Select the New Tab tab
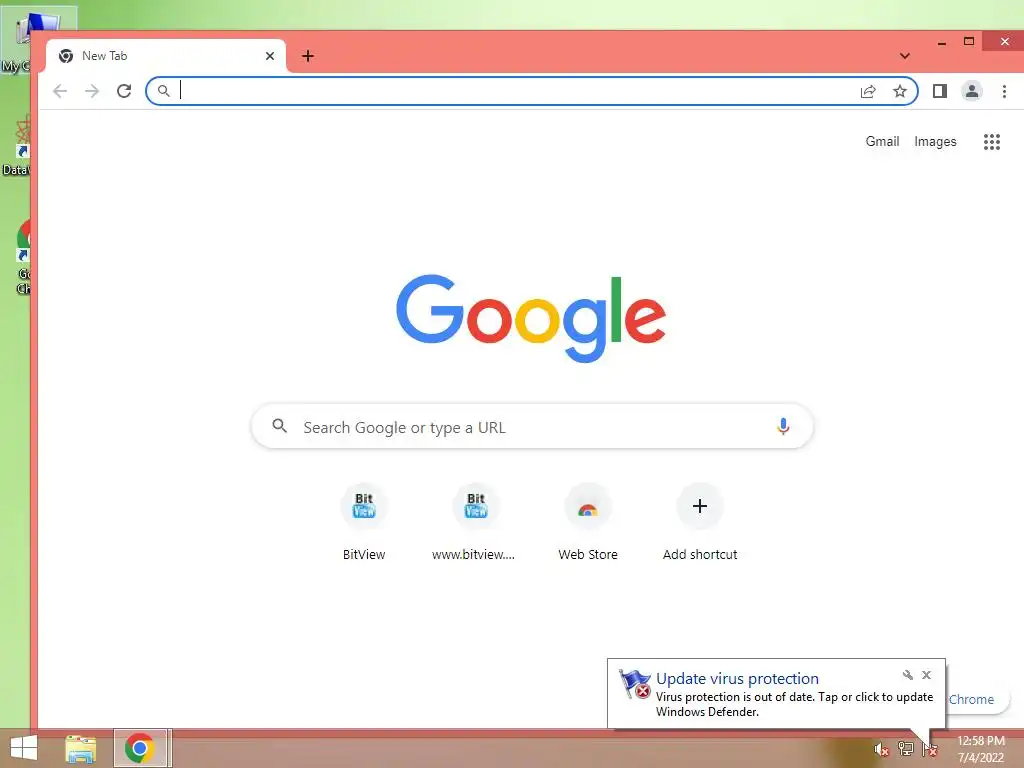The height and width of the screenshot is (768, 1024). 166,56
